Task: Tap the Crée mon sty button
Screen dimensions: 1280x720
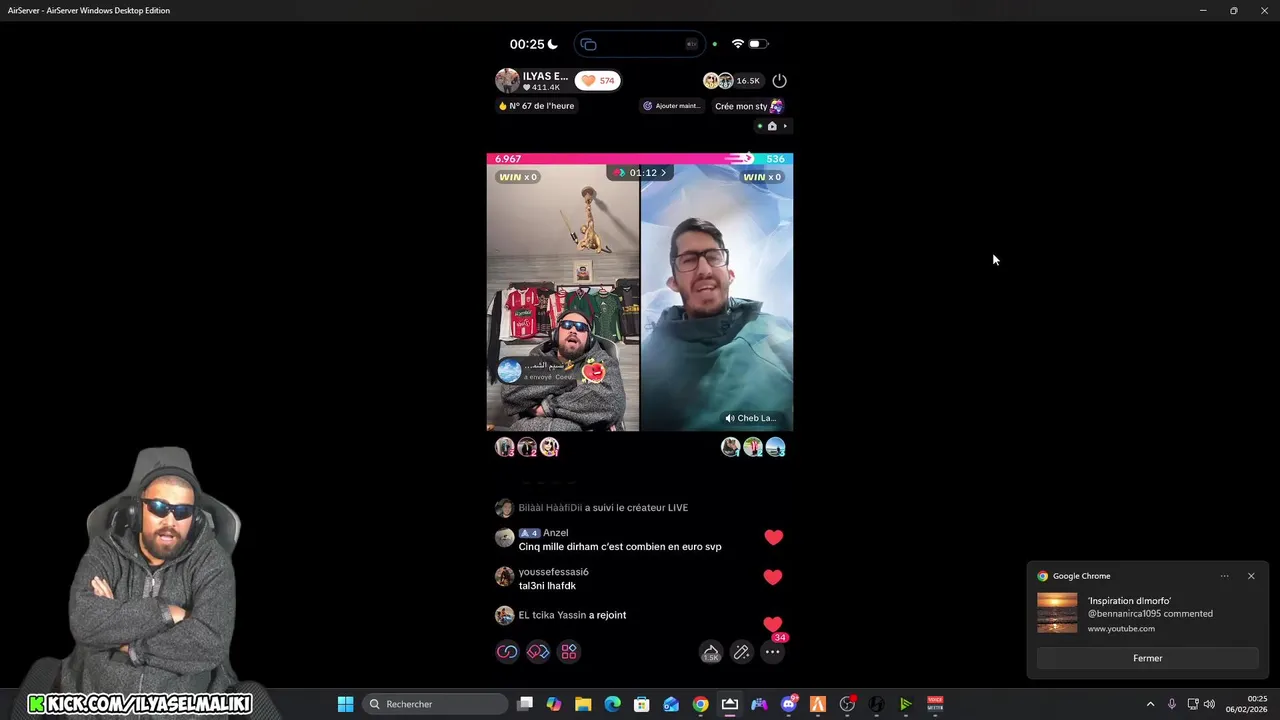Action: click(748, 106)
